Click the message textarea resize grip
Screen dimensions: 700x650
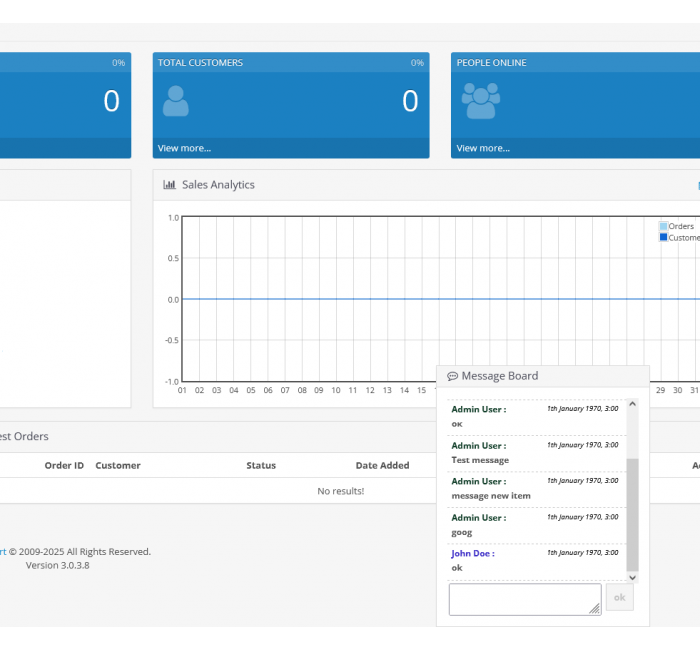(x=595, y=608)
